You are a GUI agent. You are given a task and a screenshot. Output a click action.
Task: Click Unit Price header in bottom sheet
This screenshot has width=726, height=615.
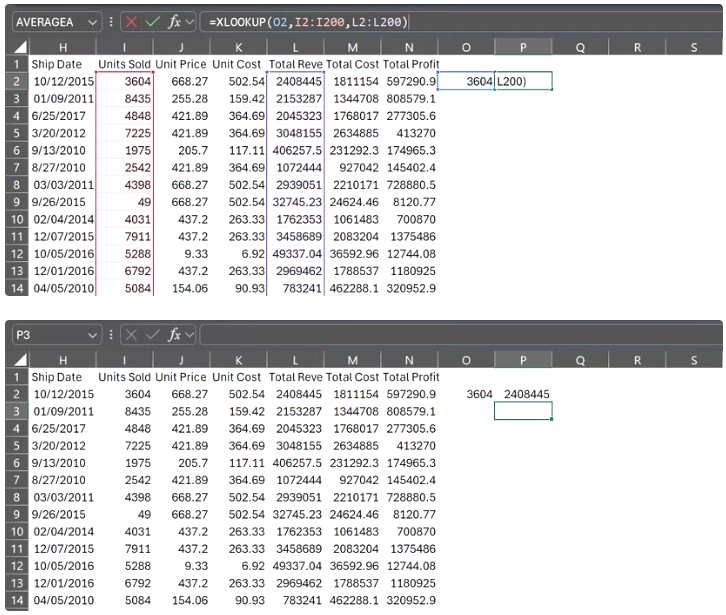(181, 377)
